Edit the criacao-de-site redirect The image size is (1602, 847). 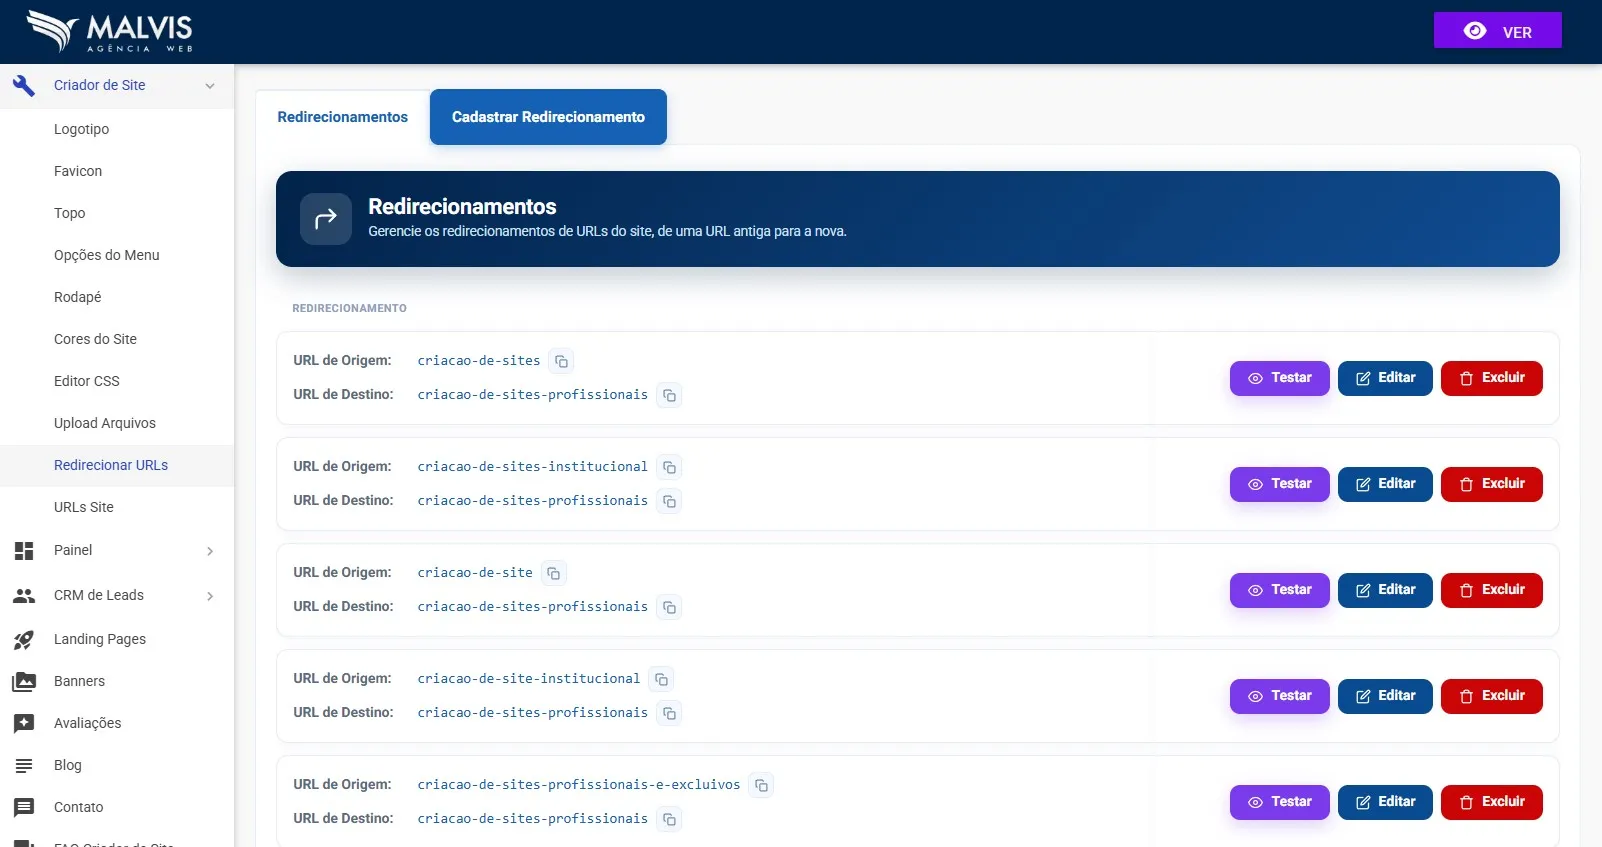coord(1385,590)
